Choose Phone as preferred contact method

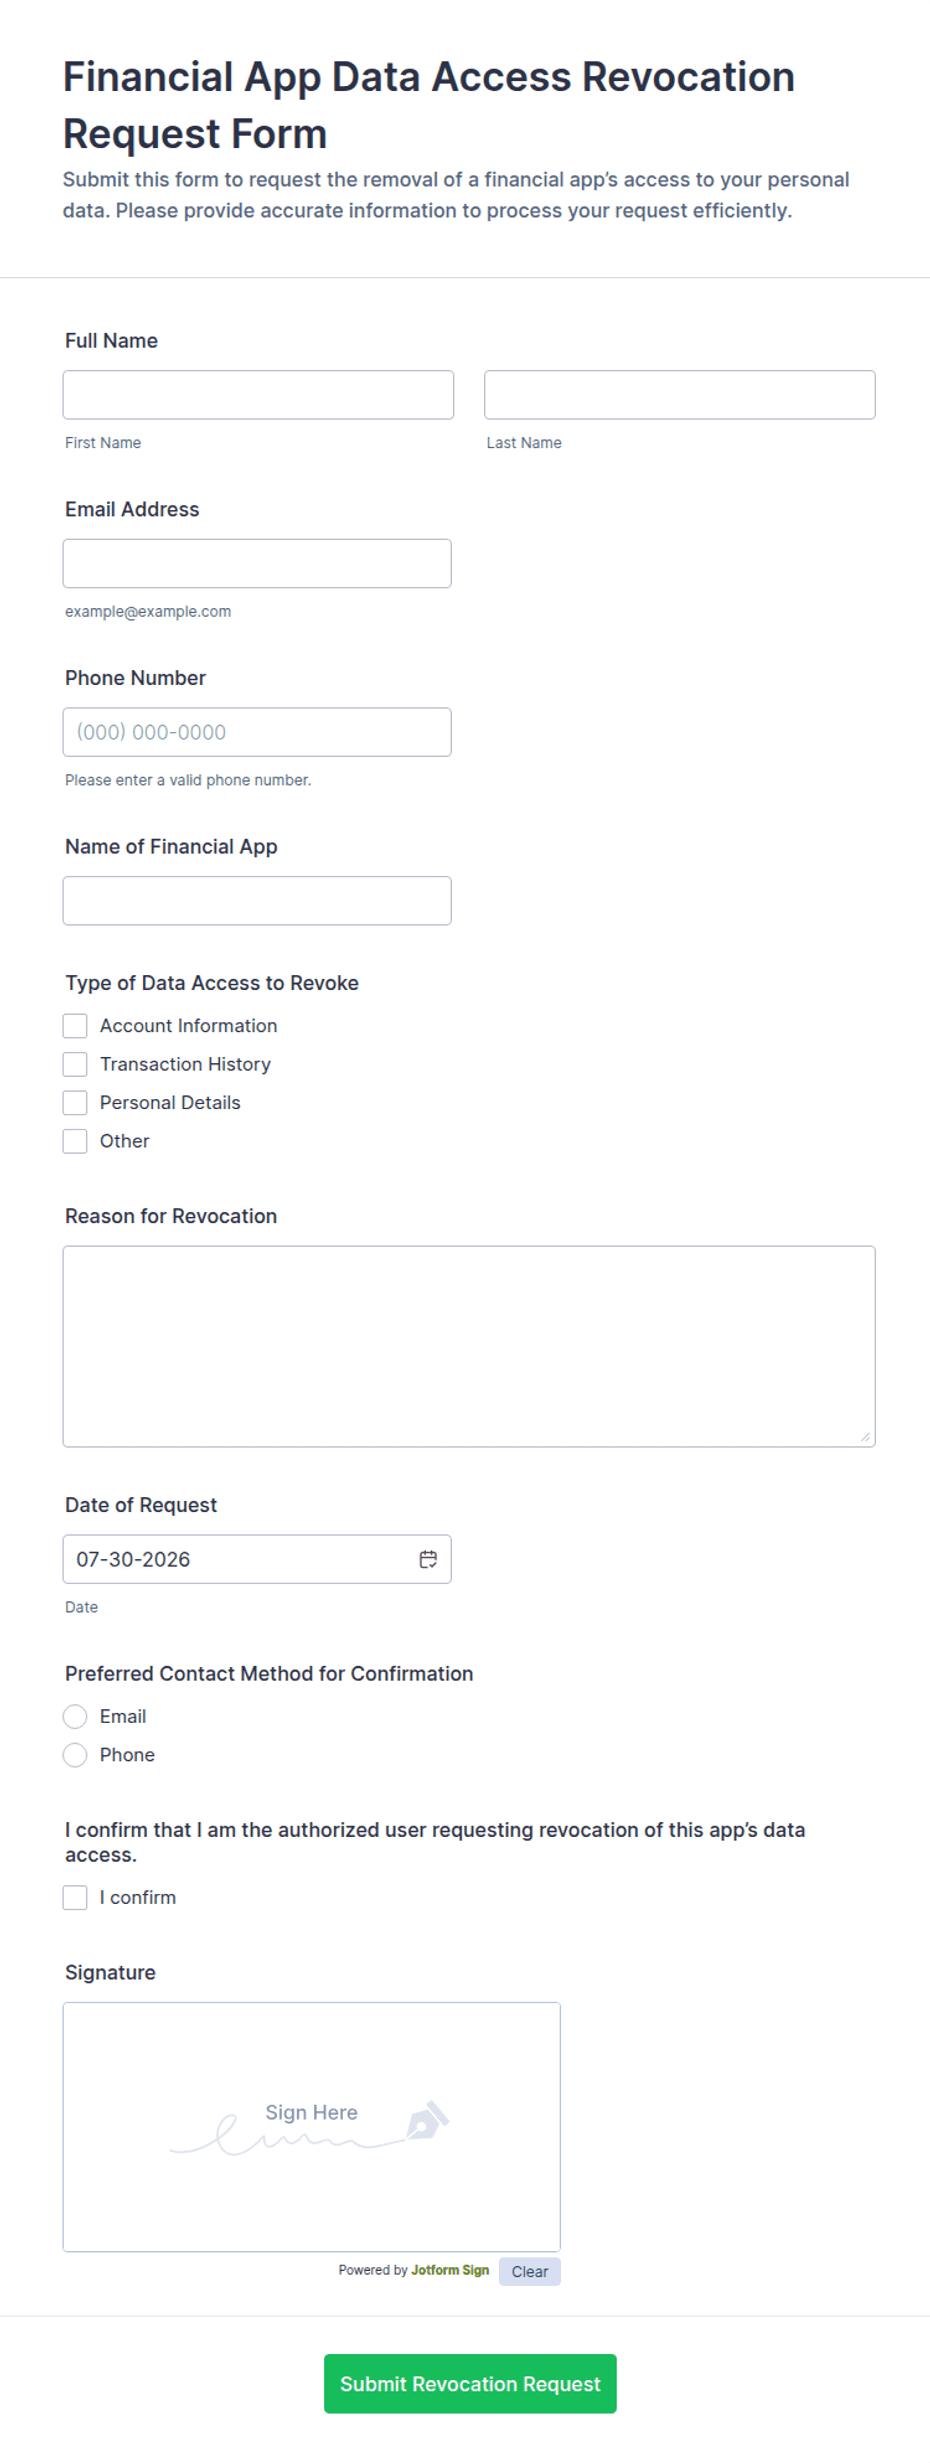pyautogui.click(x=75, y=1755)
